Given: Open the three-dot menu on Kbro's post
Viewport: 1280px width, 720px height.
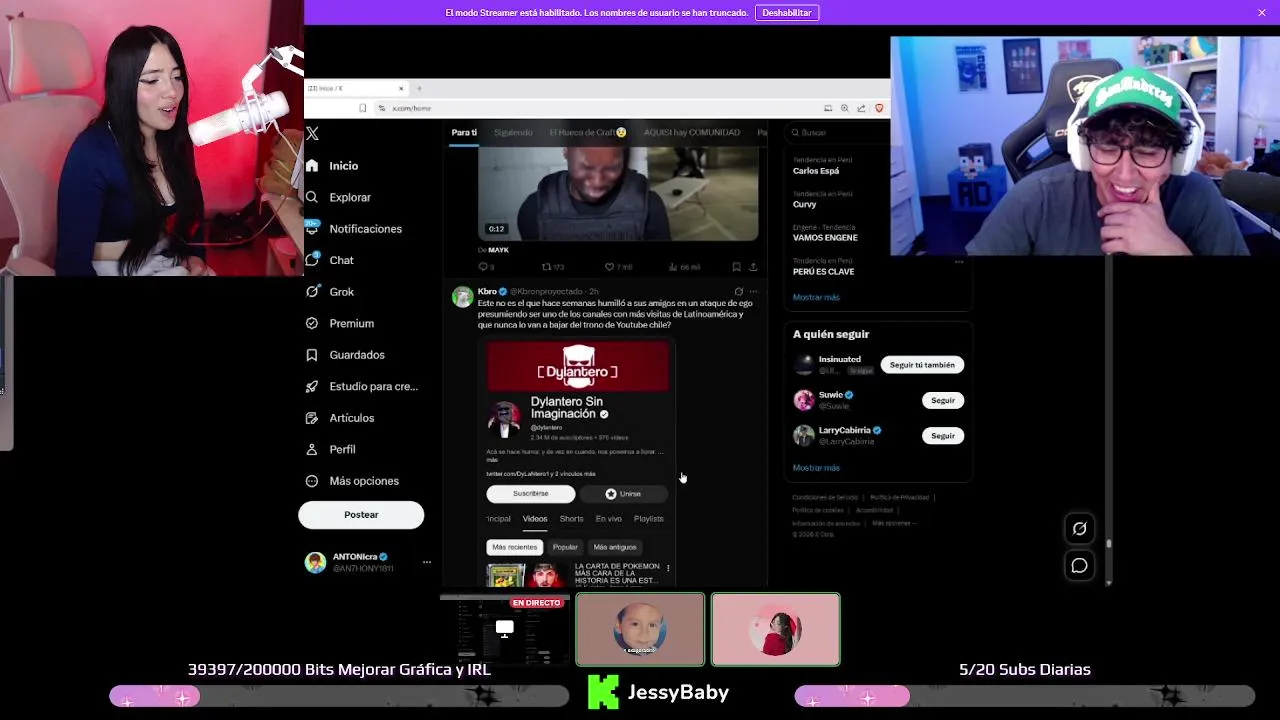Looking at the screenshot, I should [753, 291].
